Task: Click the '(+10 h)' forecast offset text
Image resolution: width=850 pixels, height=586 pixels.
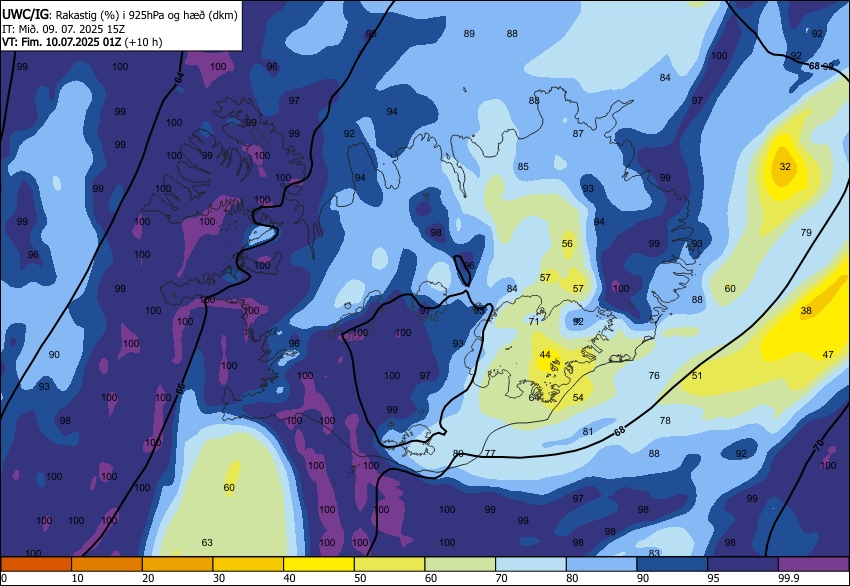Action: (144, 42)
